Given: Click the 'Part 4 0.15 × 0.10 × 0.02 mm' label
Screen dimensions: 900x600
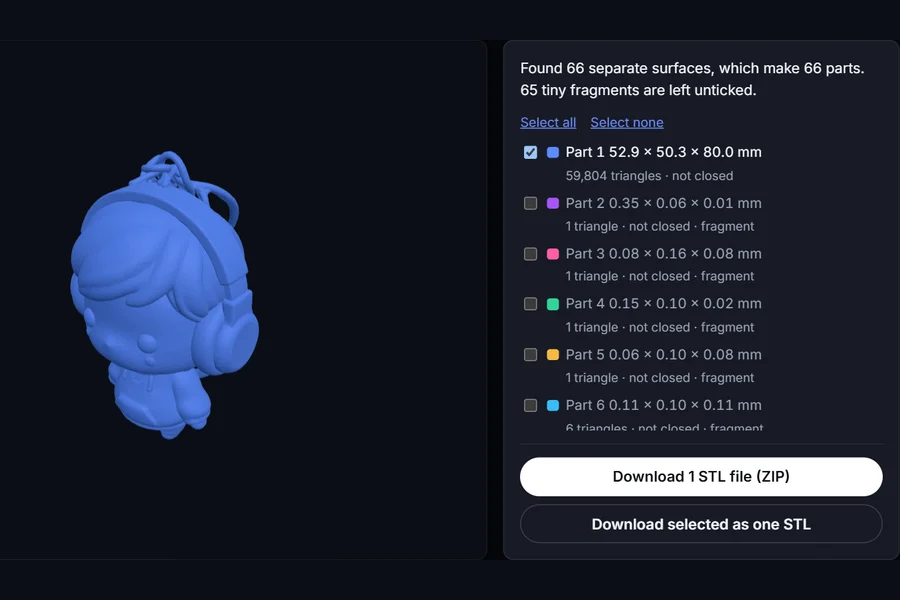Looking at the screenshot, I should 664,304.
